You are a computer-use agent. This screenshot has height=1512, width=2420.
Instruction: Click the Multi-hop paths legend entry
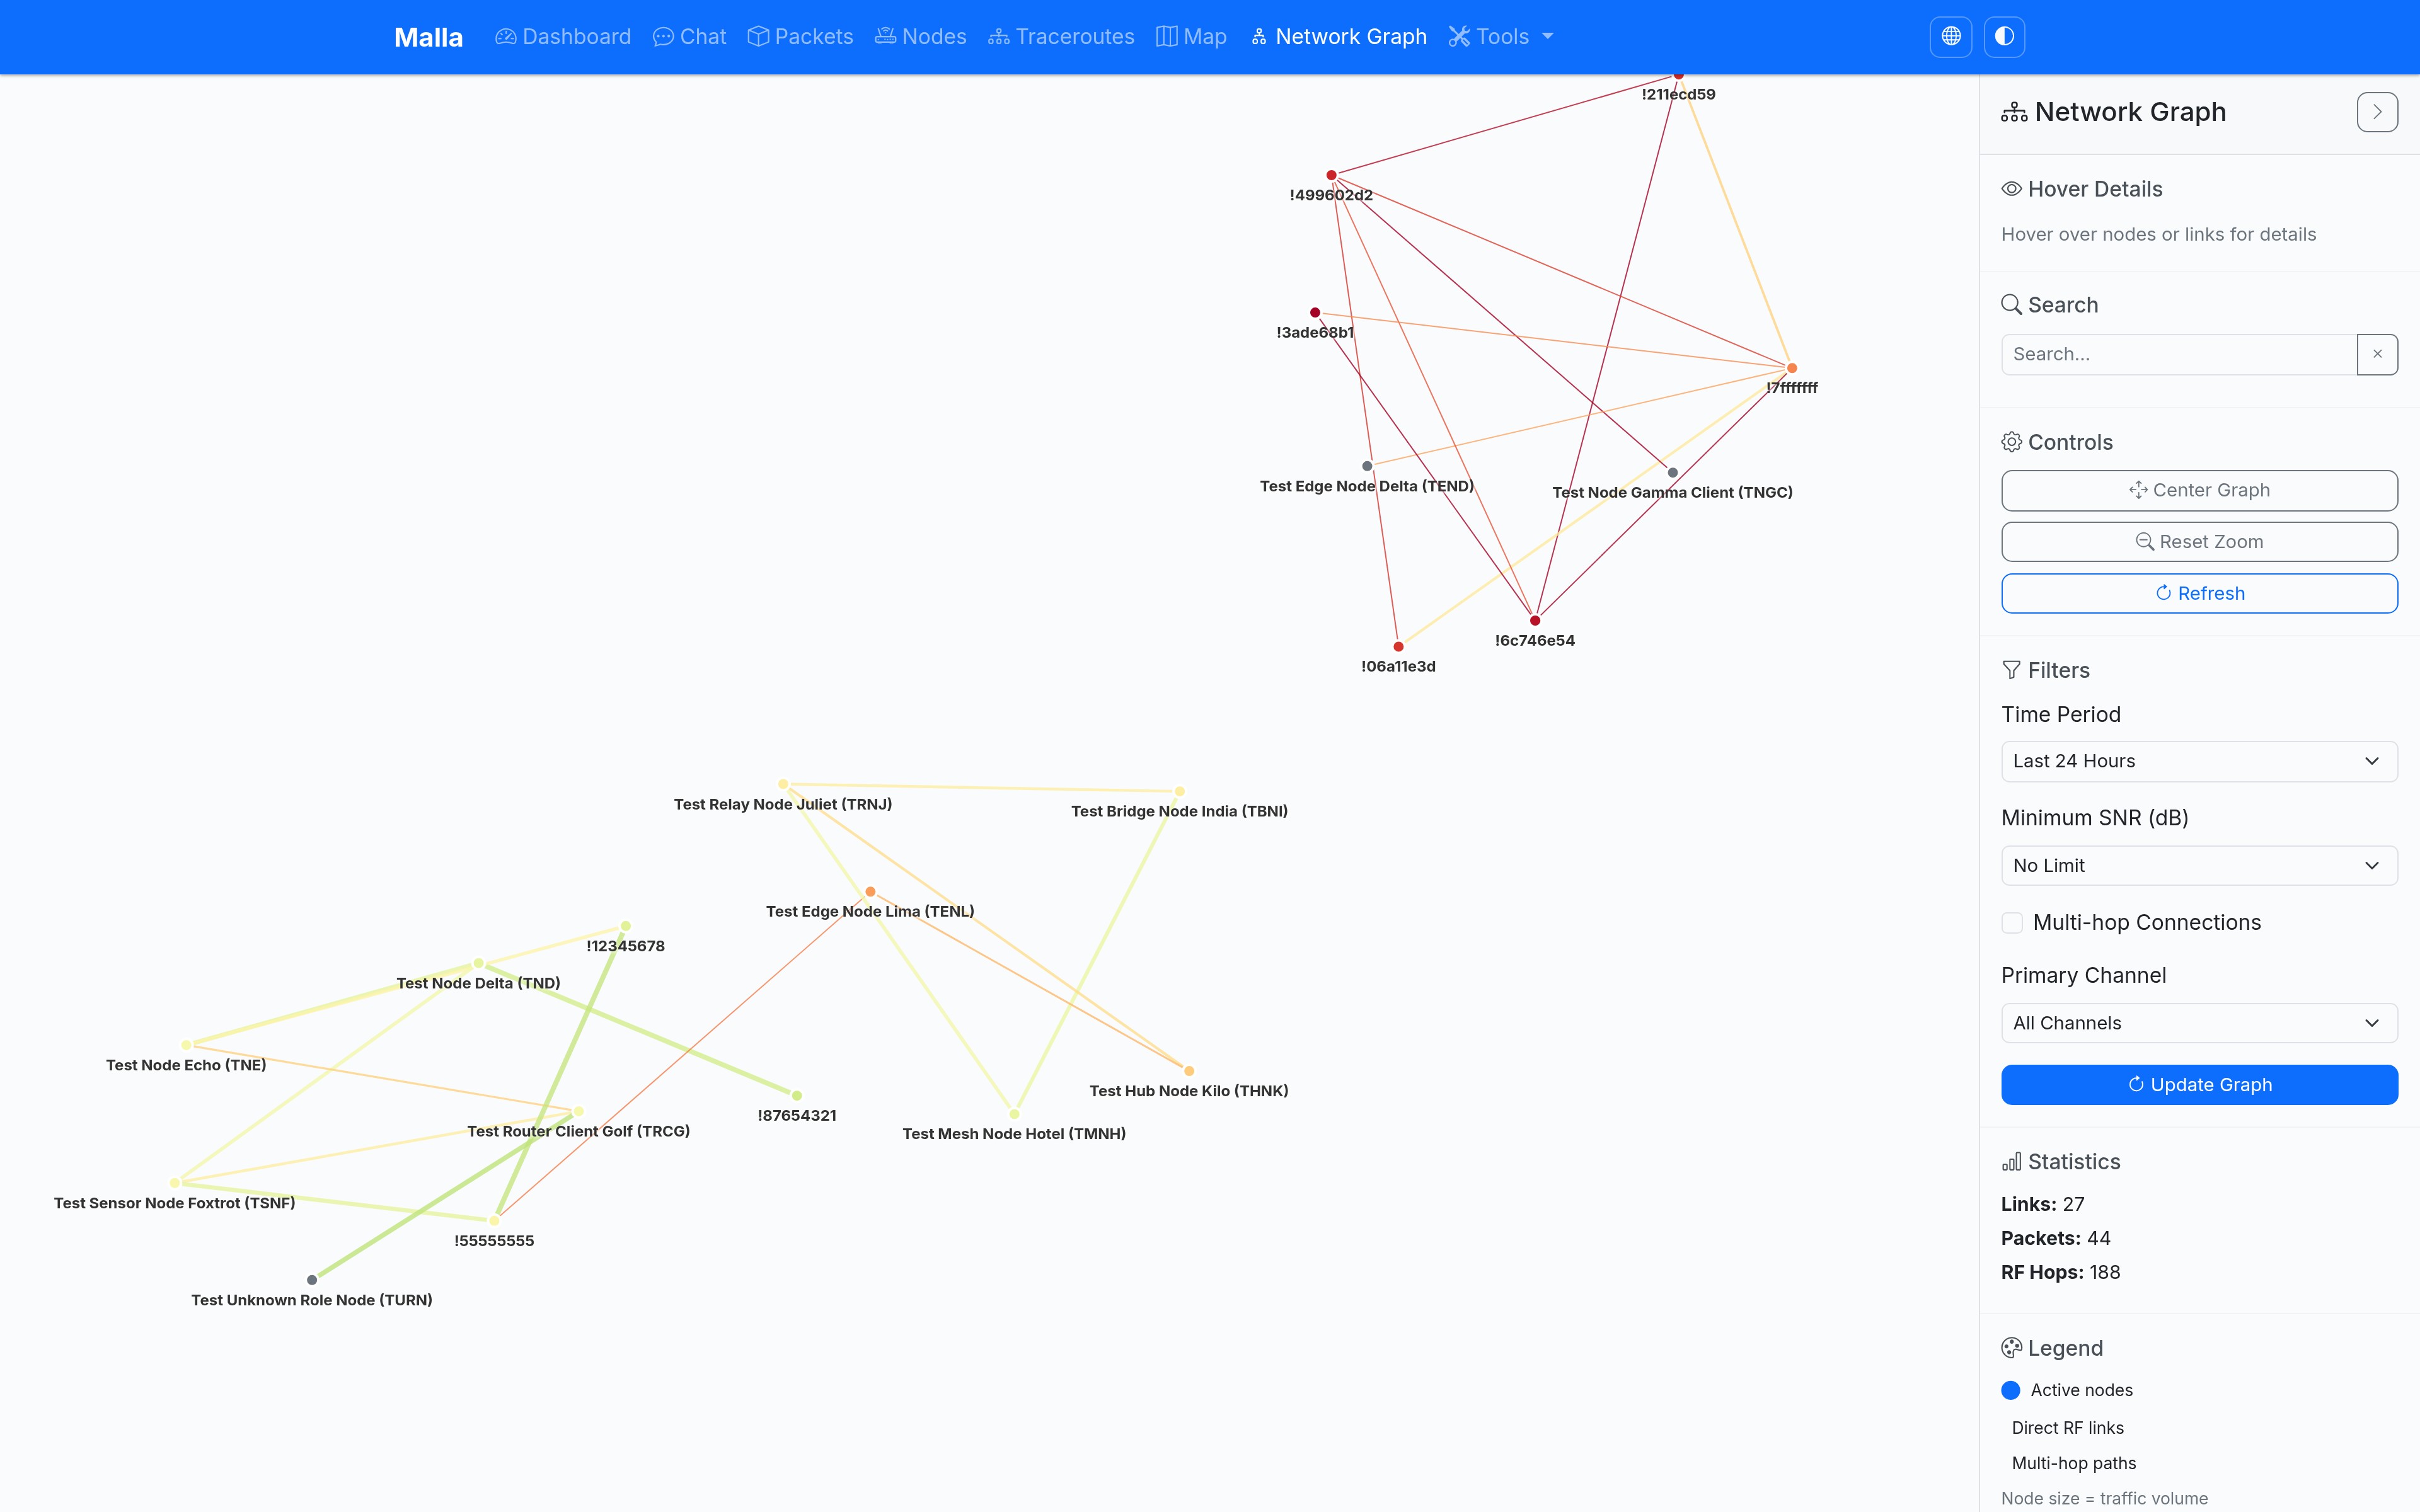click(2073, 1463)
